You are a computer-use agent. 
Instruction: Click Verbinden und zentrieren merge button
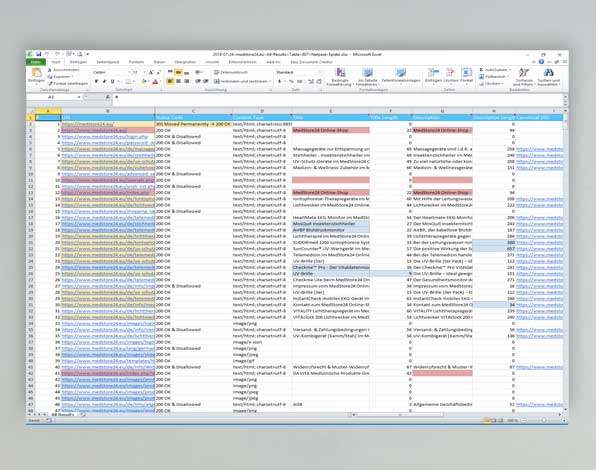(x=242, y=81)
